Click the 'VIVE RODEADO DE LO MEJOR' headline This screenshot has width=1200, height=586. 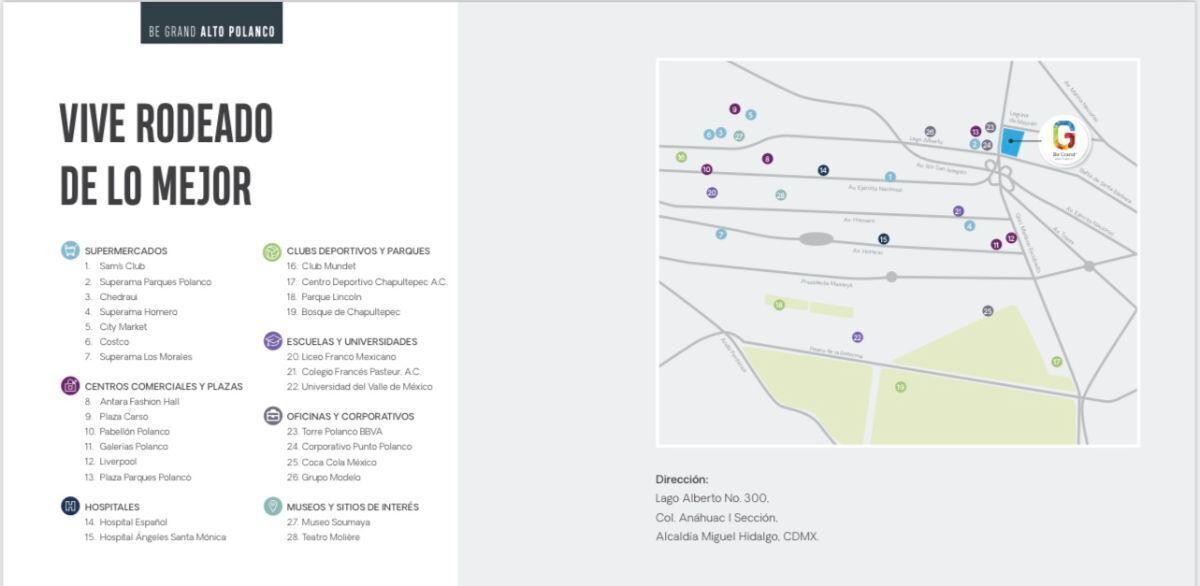(166, 153)
